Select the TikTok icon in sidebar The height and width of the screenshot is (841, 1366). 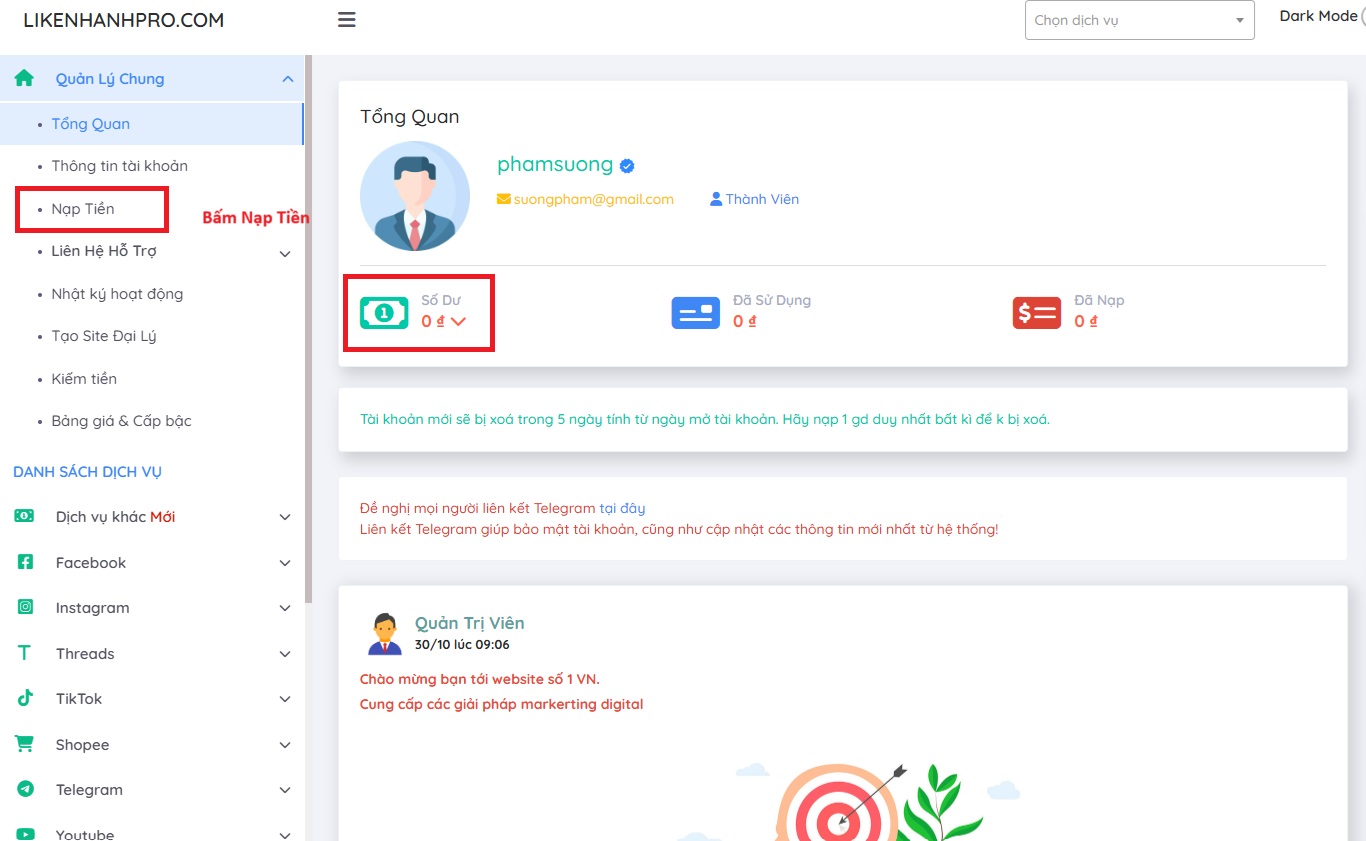point(24,698)
